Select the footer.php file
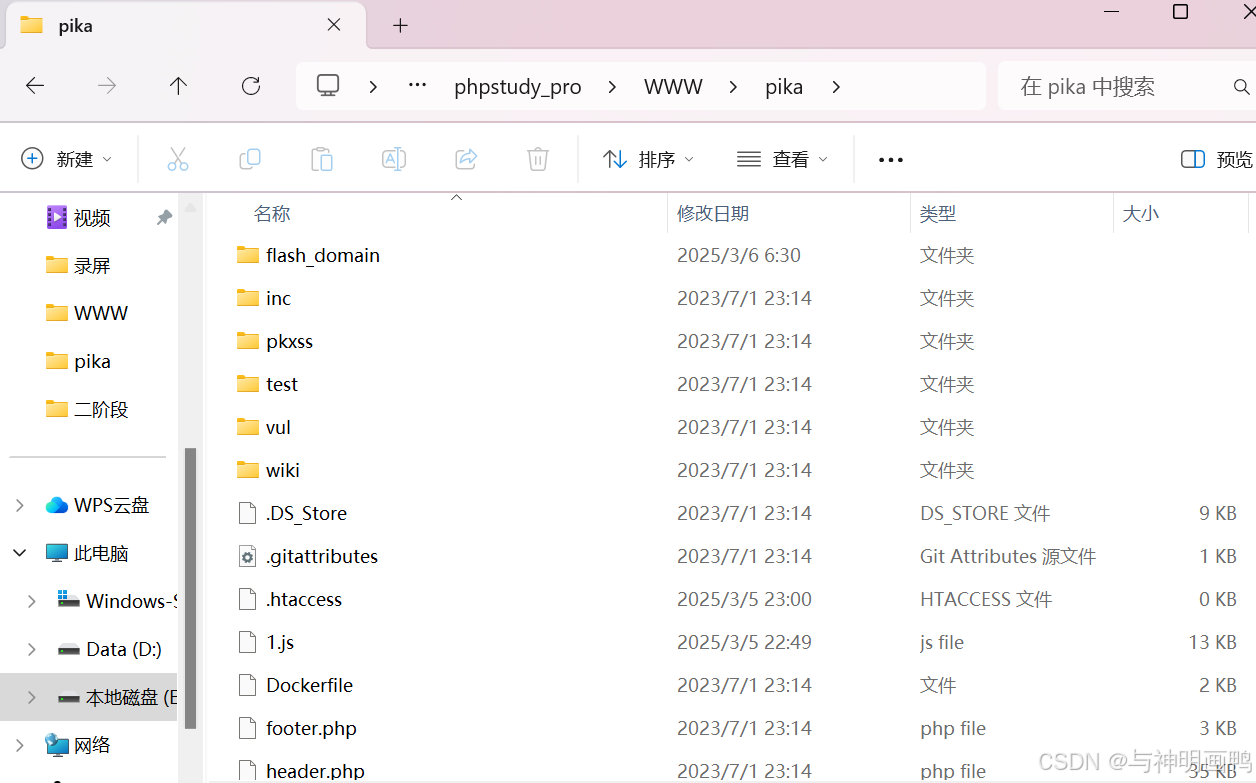Screen dimensions: 1256x783 pos(311,728)
